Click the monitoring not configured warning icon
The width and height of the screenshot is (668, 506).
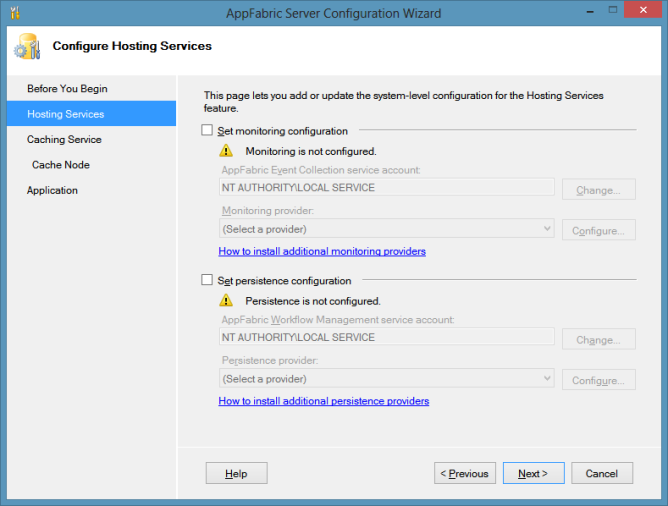tap(227, 151)
